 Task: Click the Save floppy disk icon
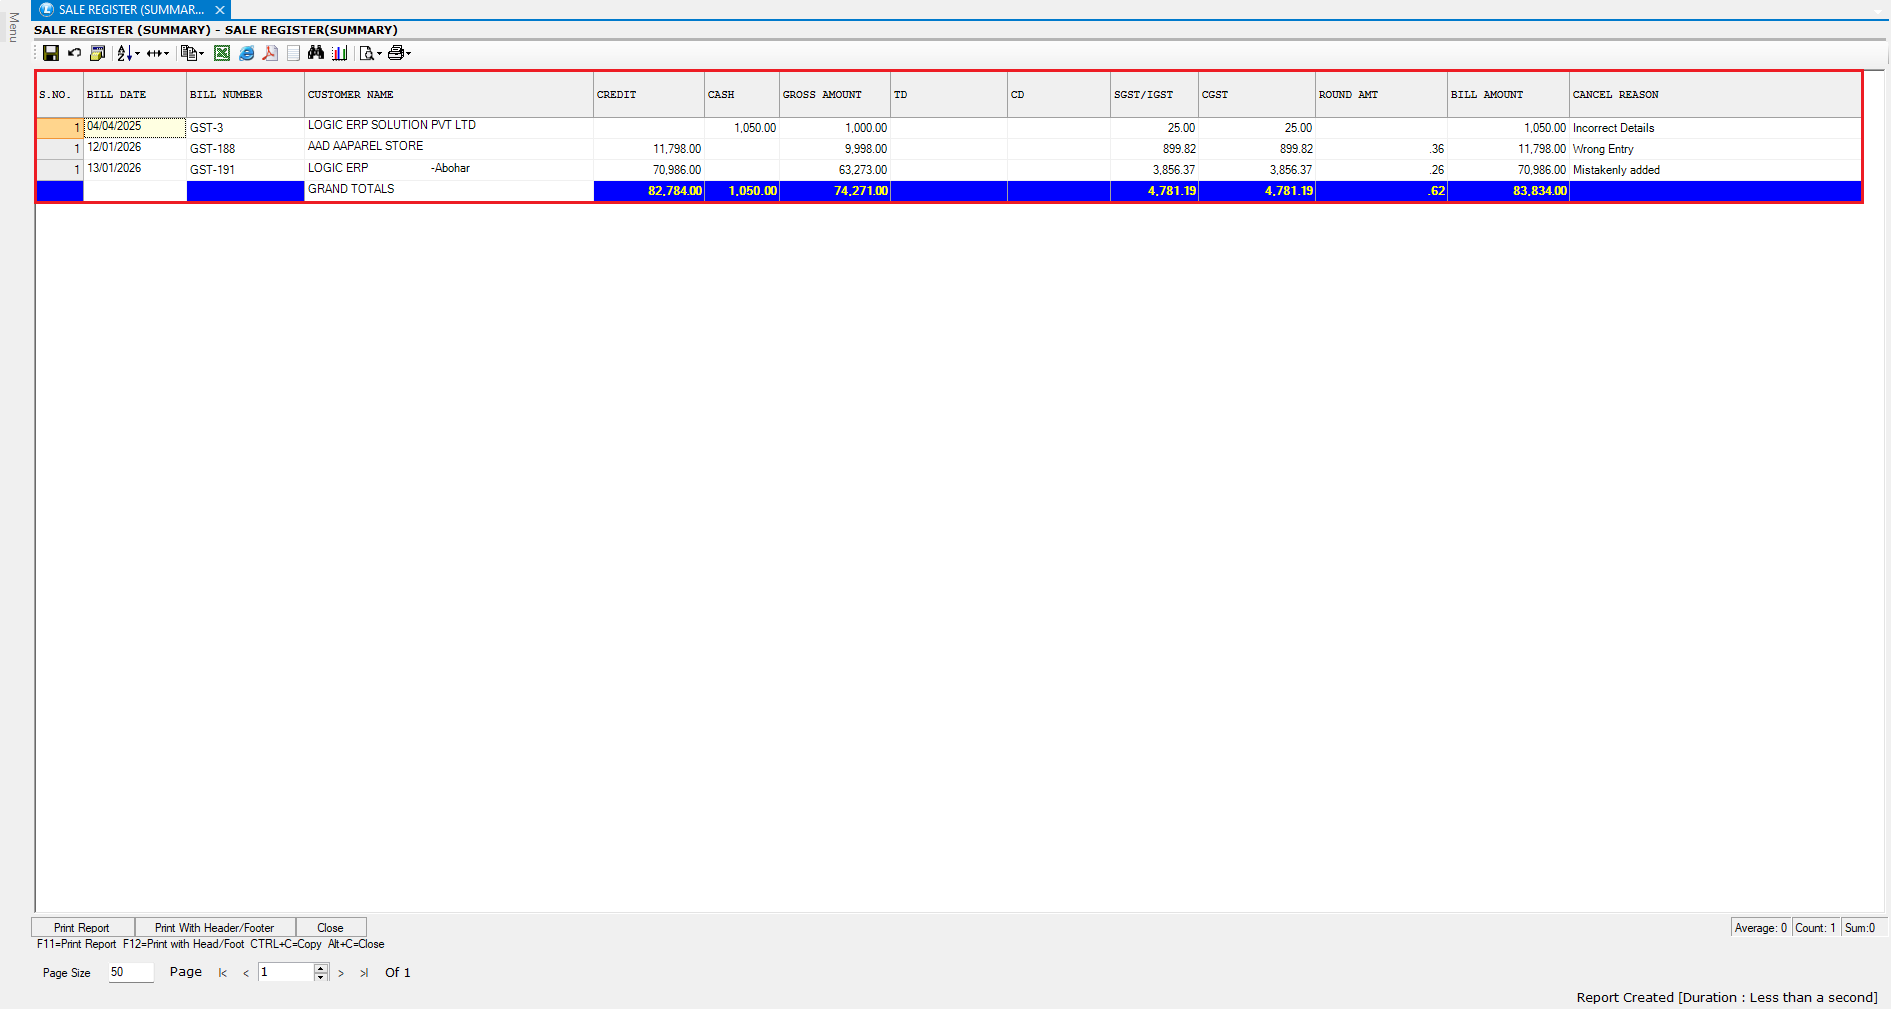click(x=51, y=54)
